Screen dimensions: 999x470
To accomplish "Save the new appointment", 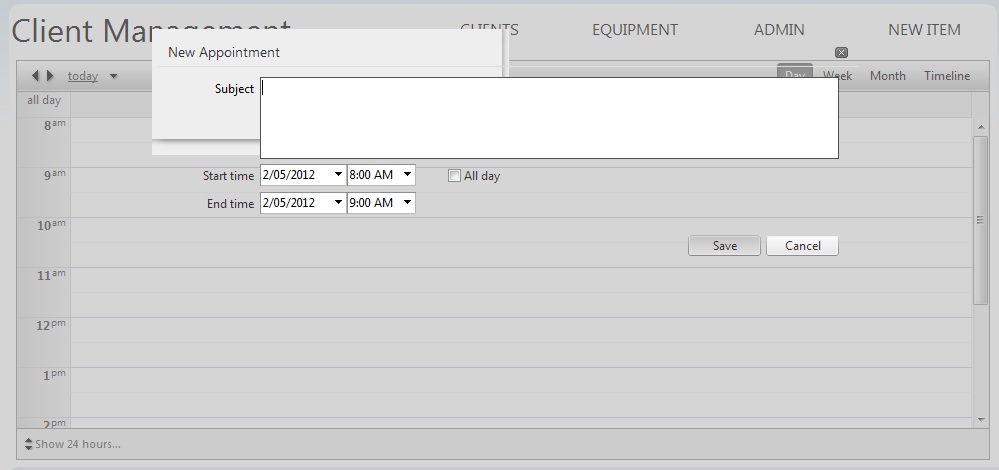I will click(x=724, y=246).
